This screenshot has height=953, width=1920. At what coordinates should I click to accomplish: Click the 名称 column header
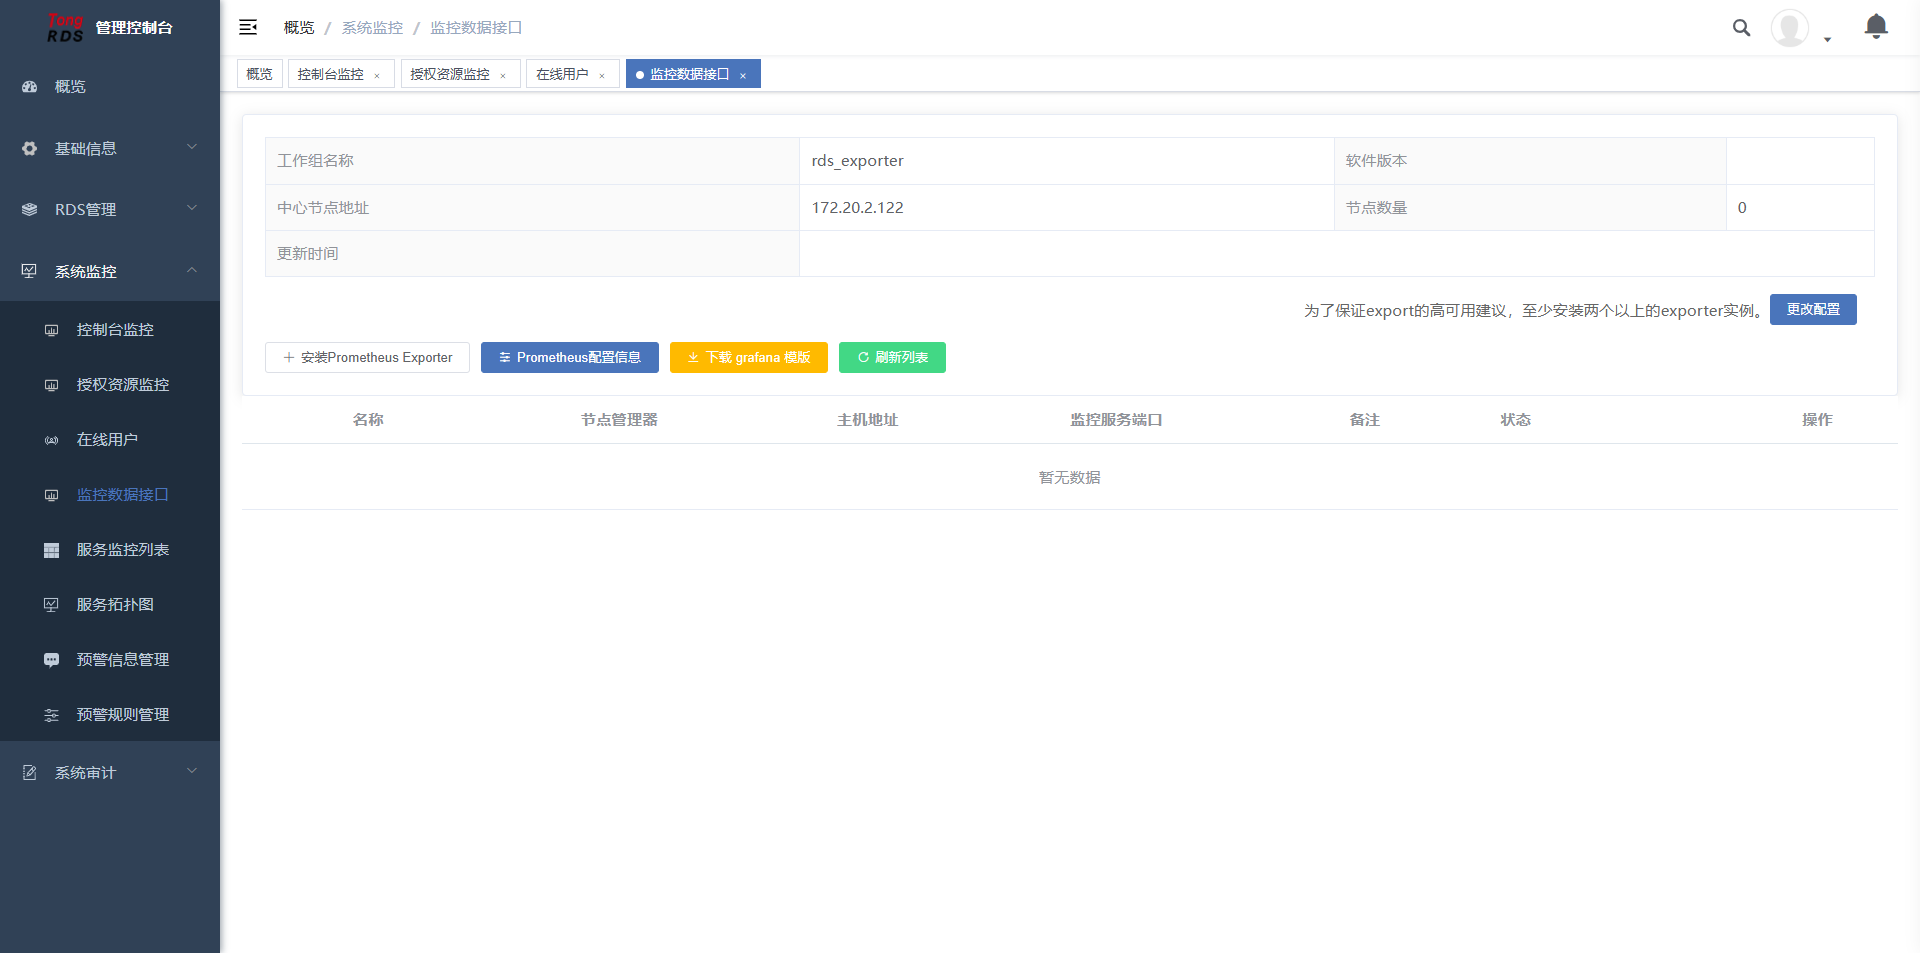368,420
